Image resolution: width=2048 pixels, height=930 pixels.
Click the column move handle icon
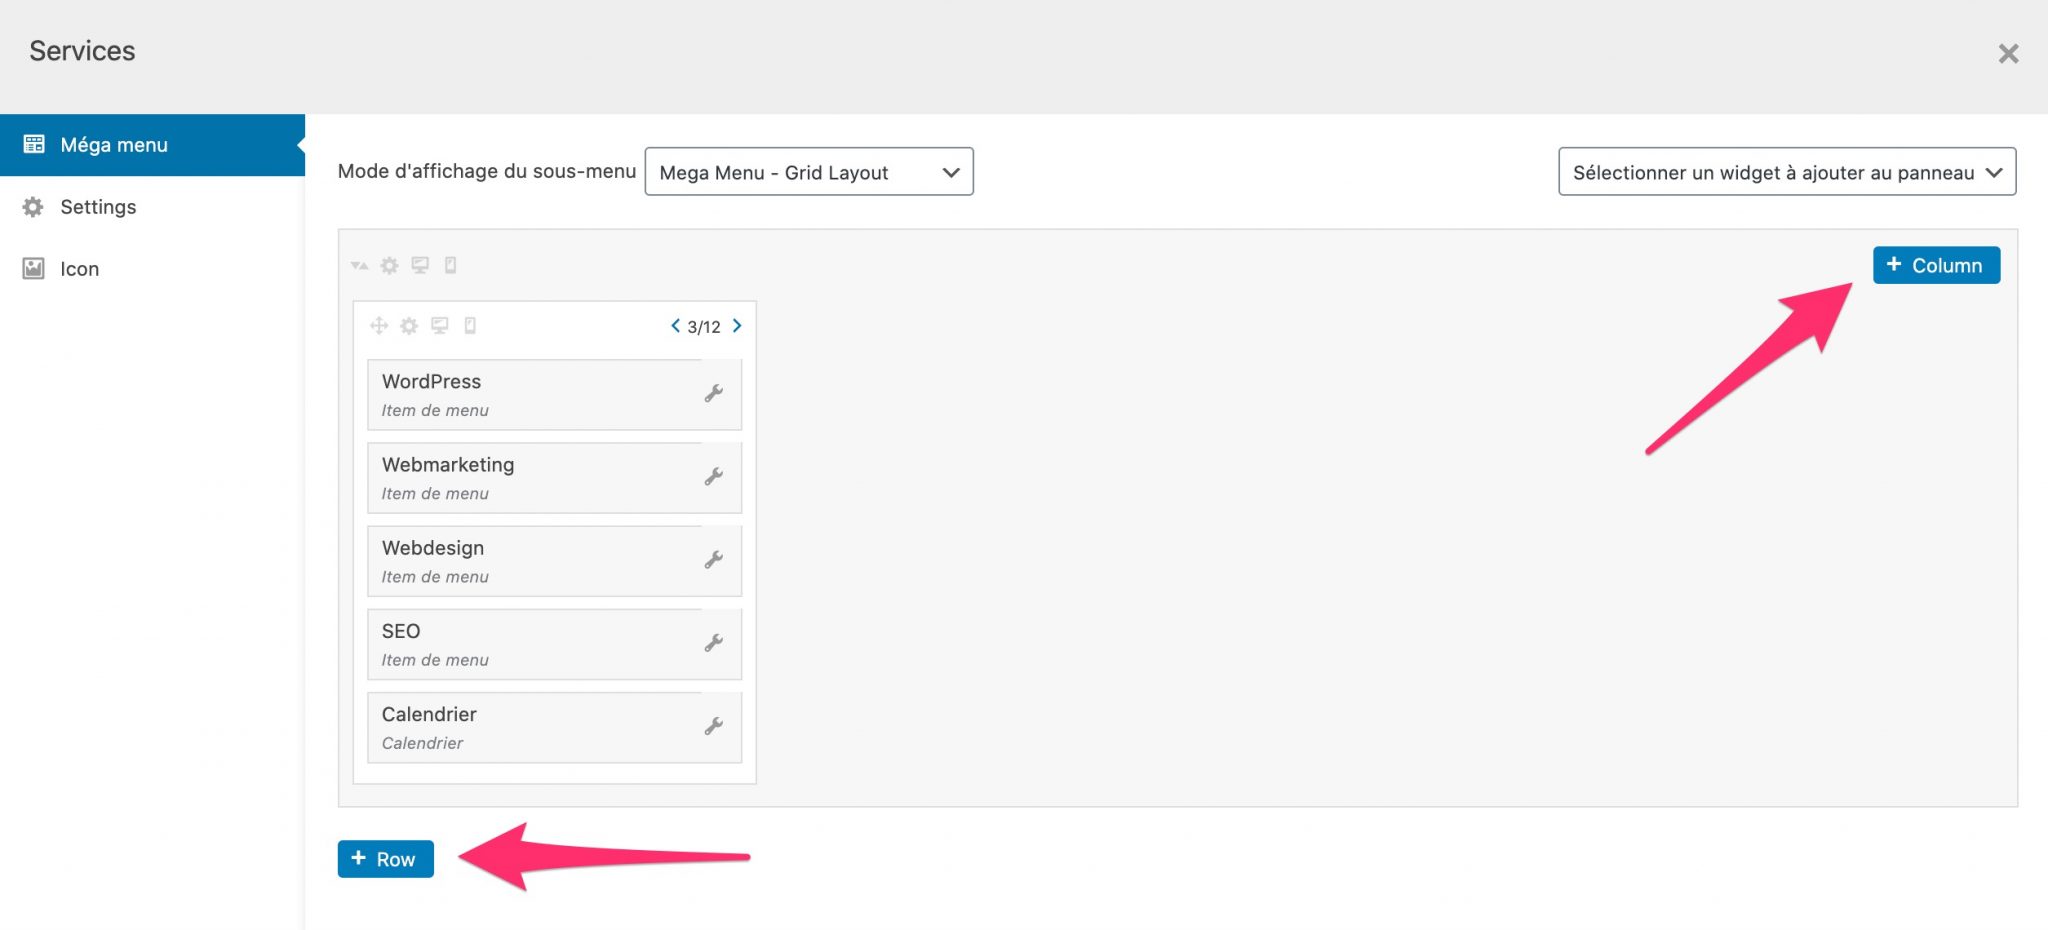coord(379,326)
